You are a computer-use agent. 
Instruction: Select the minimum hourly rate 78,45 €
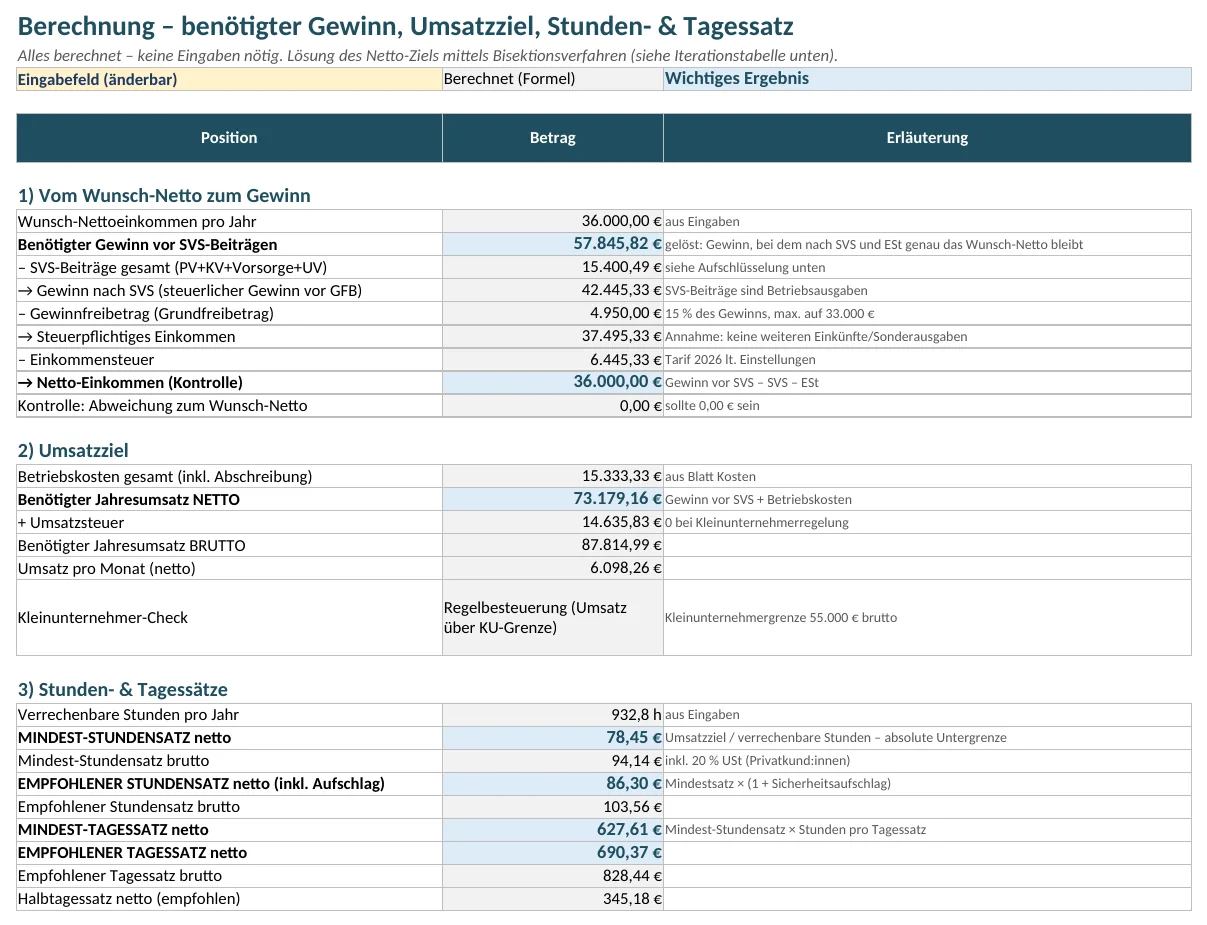[553, 737]
